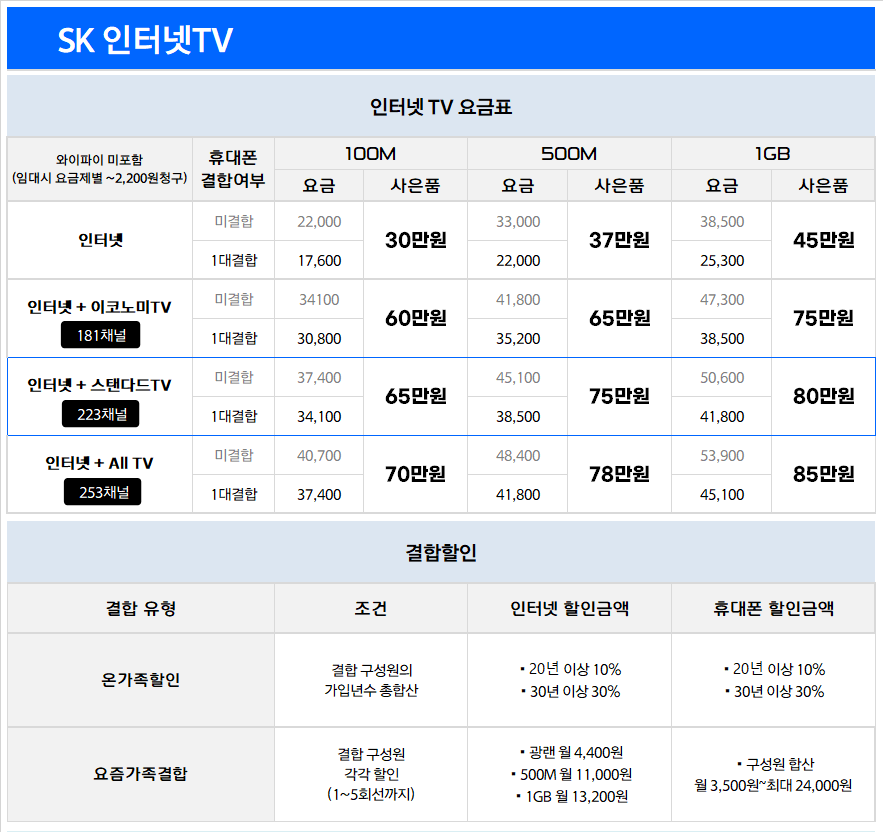Select 스탠다드TV's 75만원 500M gift amount
The height and width of the screenshot is (832, 883).
click(x=619, y=396)
